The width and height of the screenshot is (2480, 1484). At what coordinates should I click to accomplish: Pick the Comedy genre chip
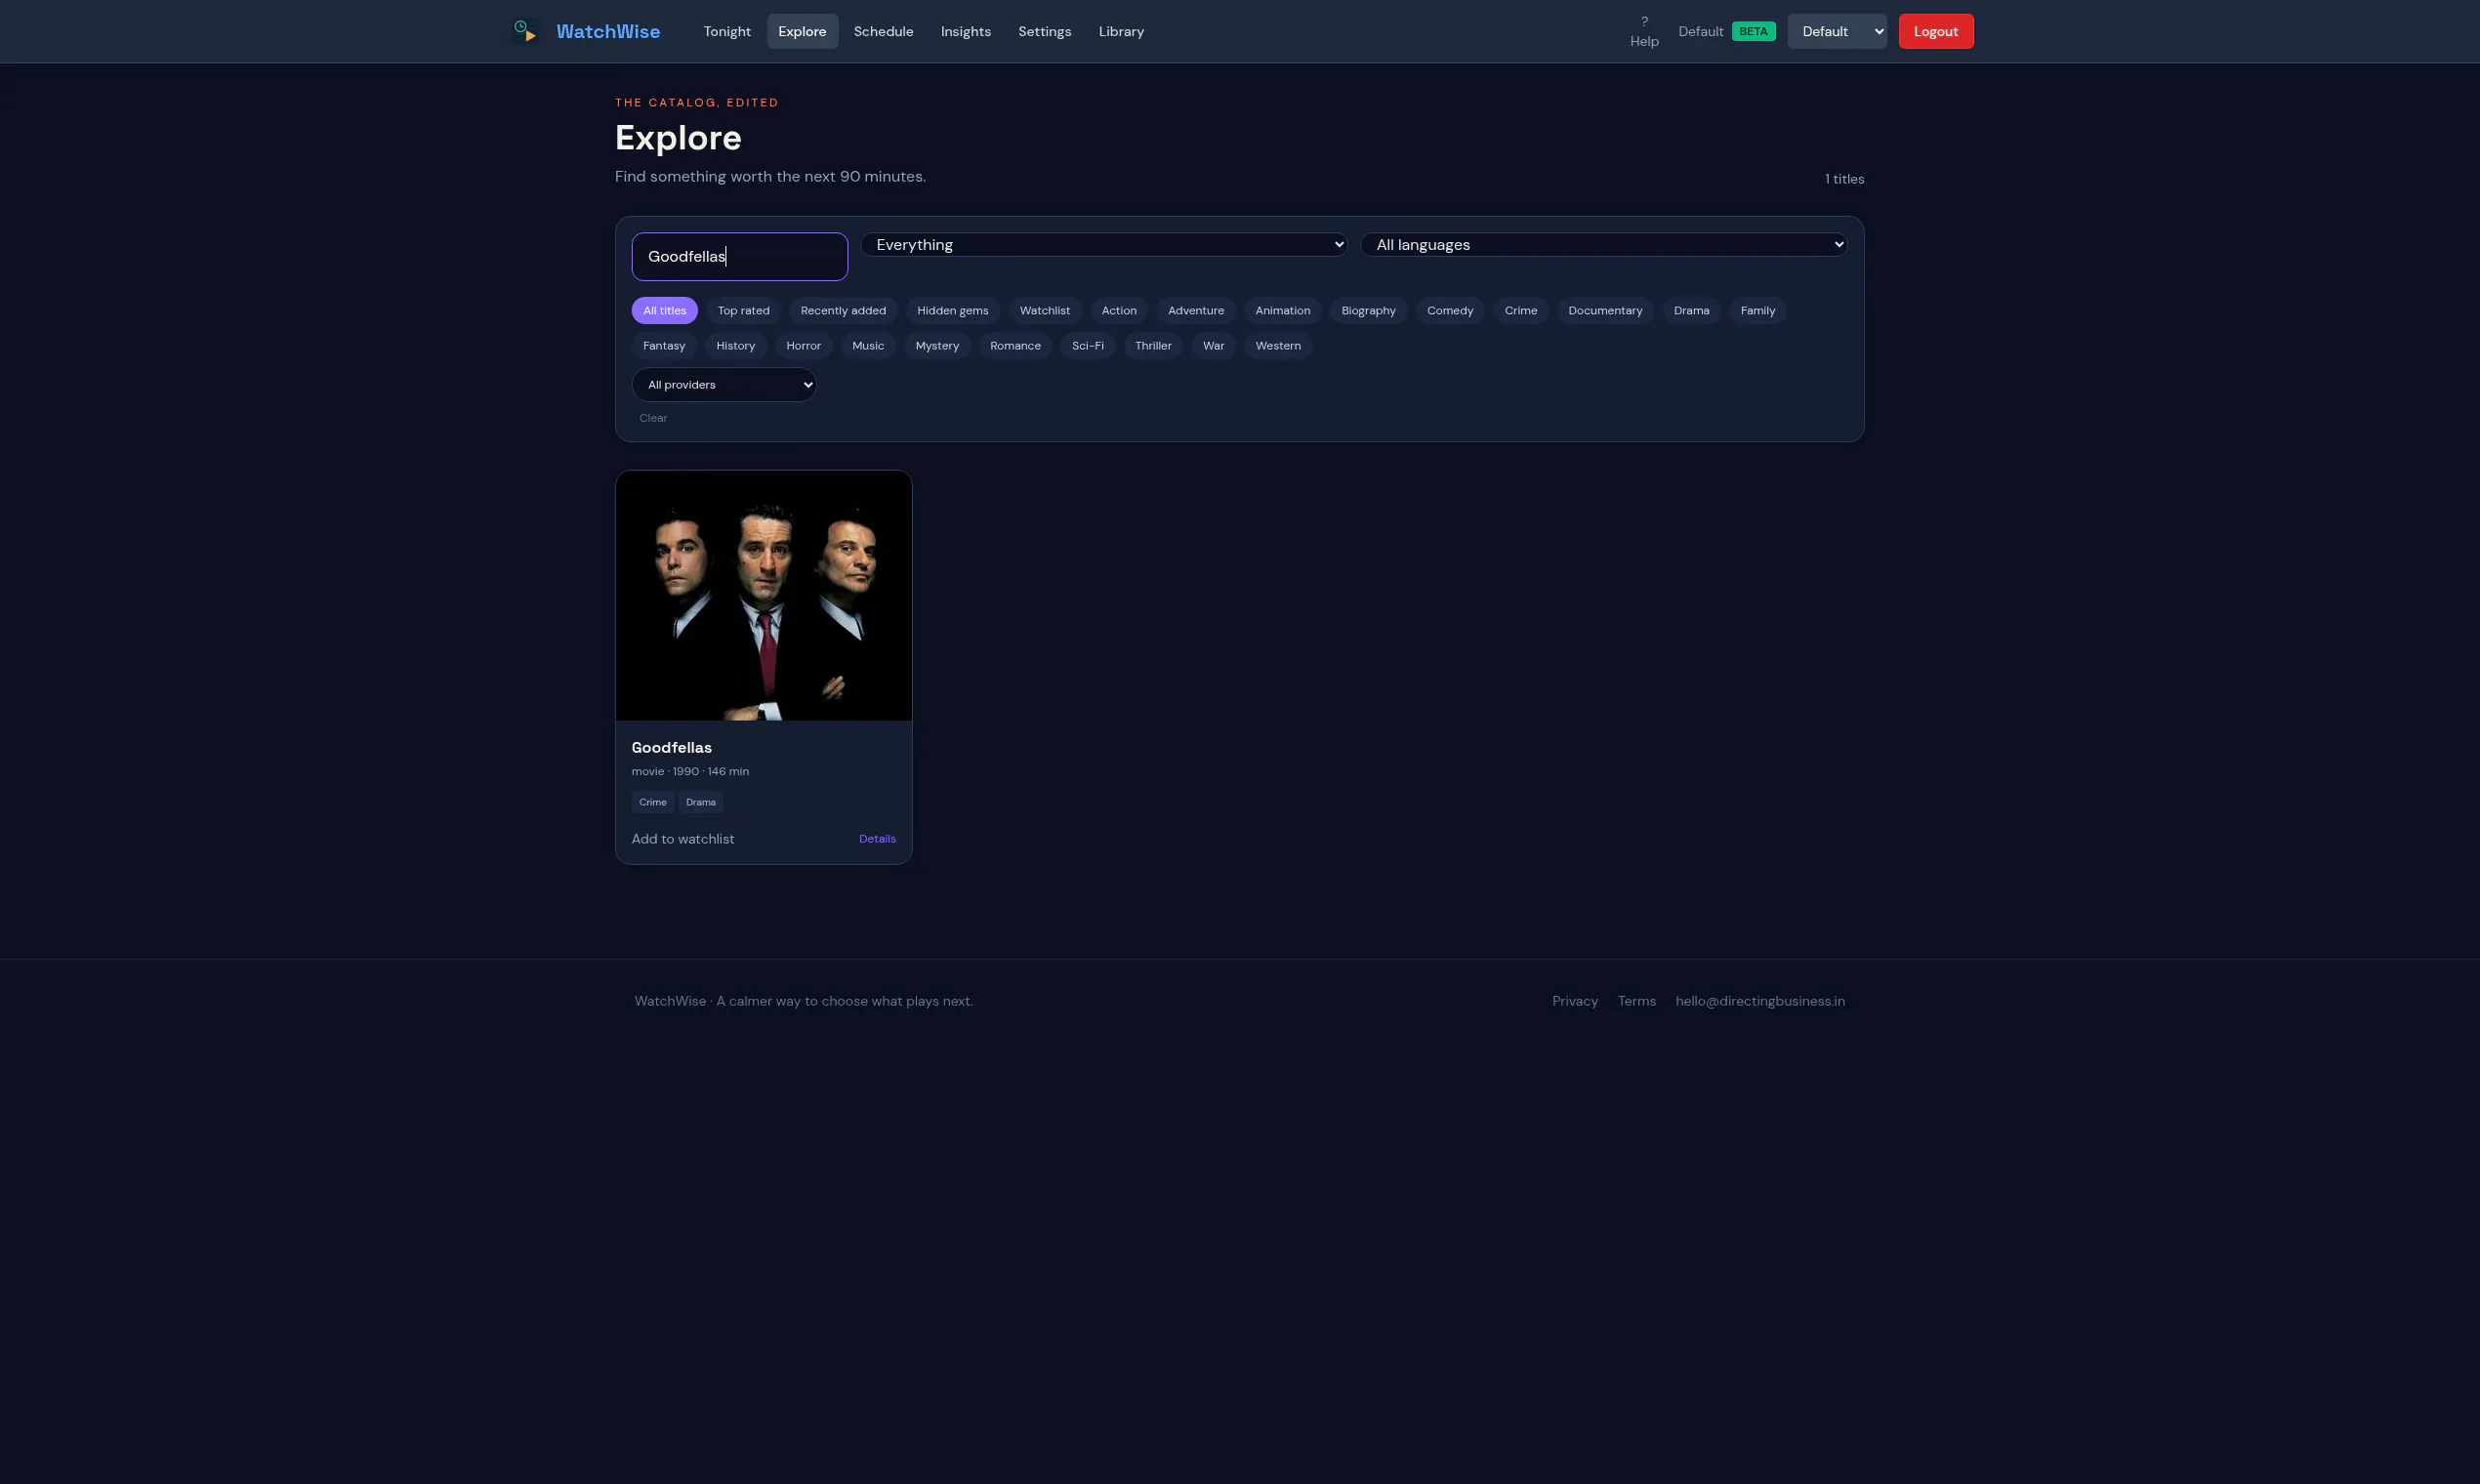(x=1449, y=310)
